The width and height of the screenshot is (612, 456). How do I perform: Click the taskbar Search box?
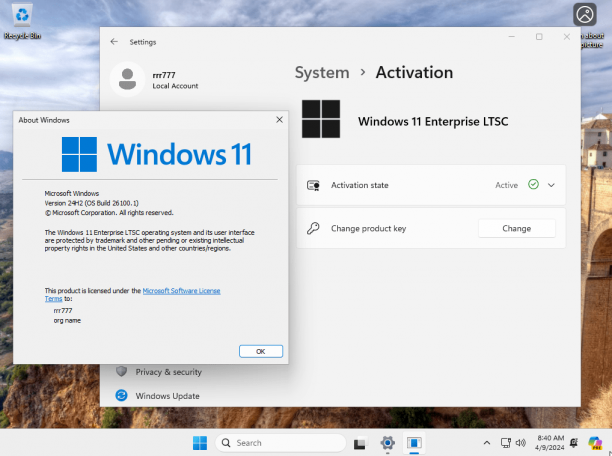(280, 443)
